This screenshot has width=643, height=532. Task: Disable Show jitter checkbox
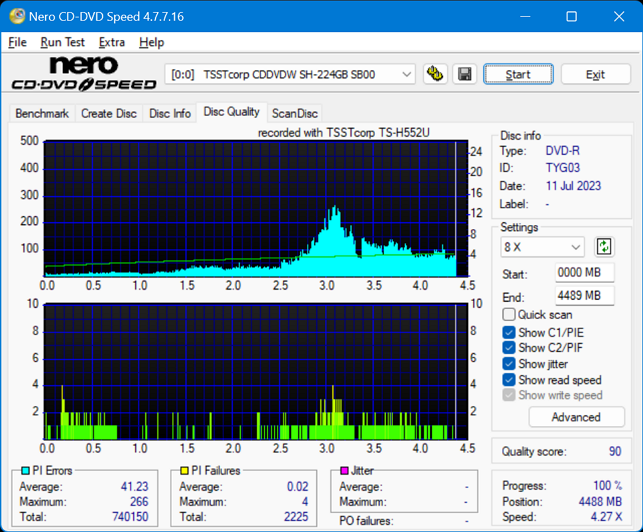tap(508, 364)
